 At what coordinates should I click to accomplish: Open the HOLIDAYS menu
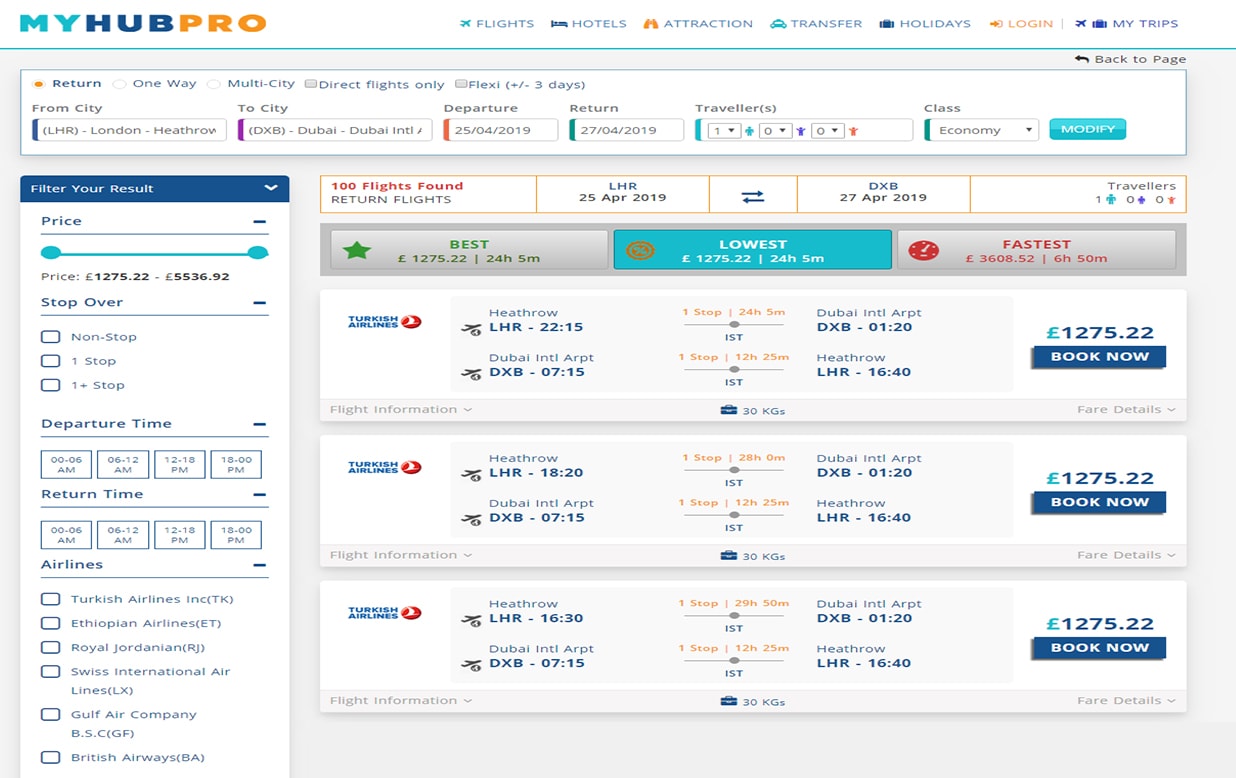[925, 24]
